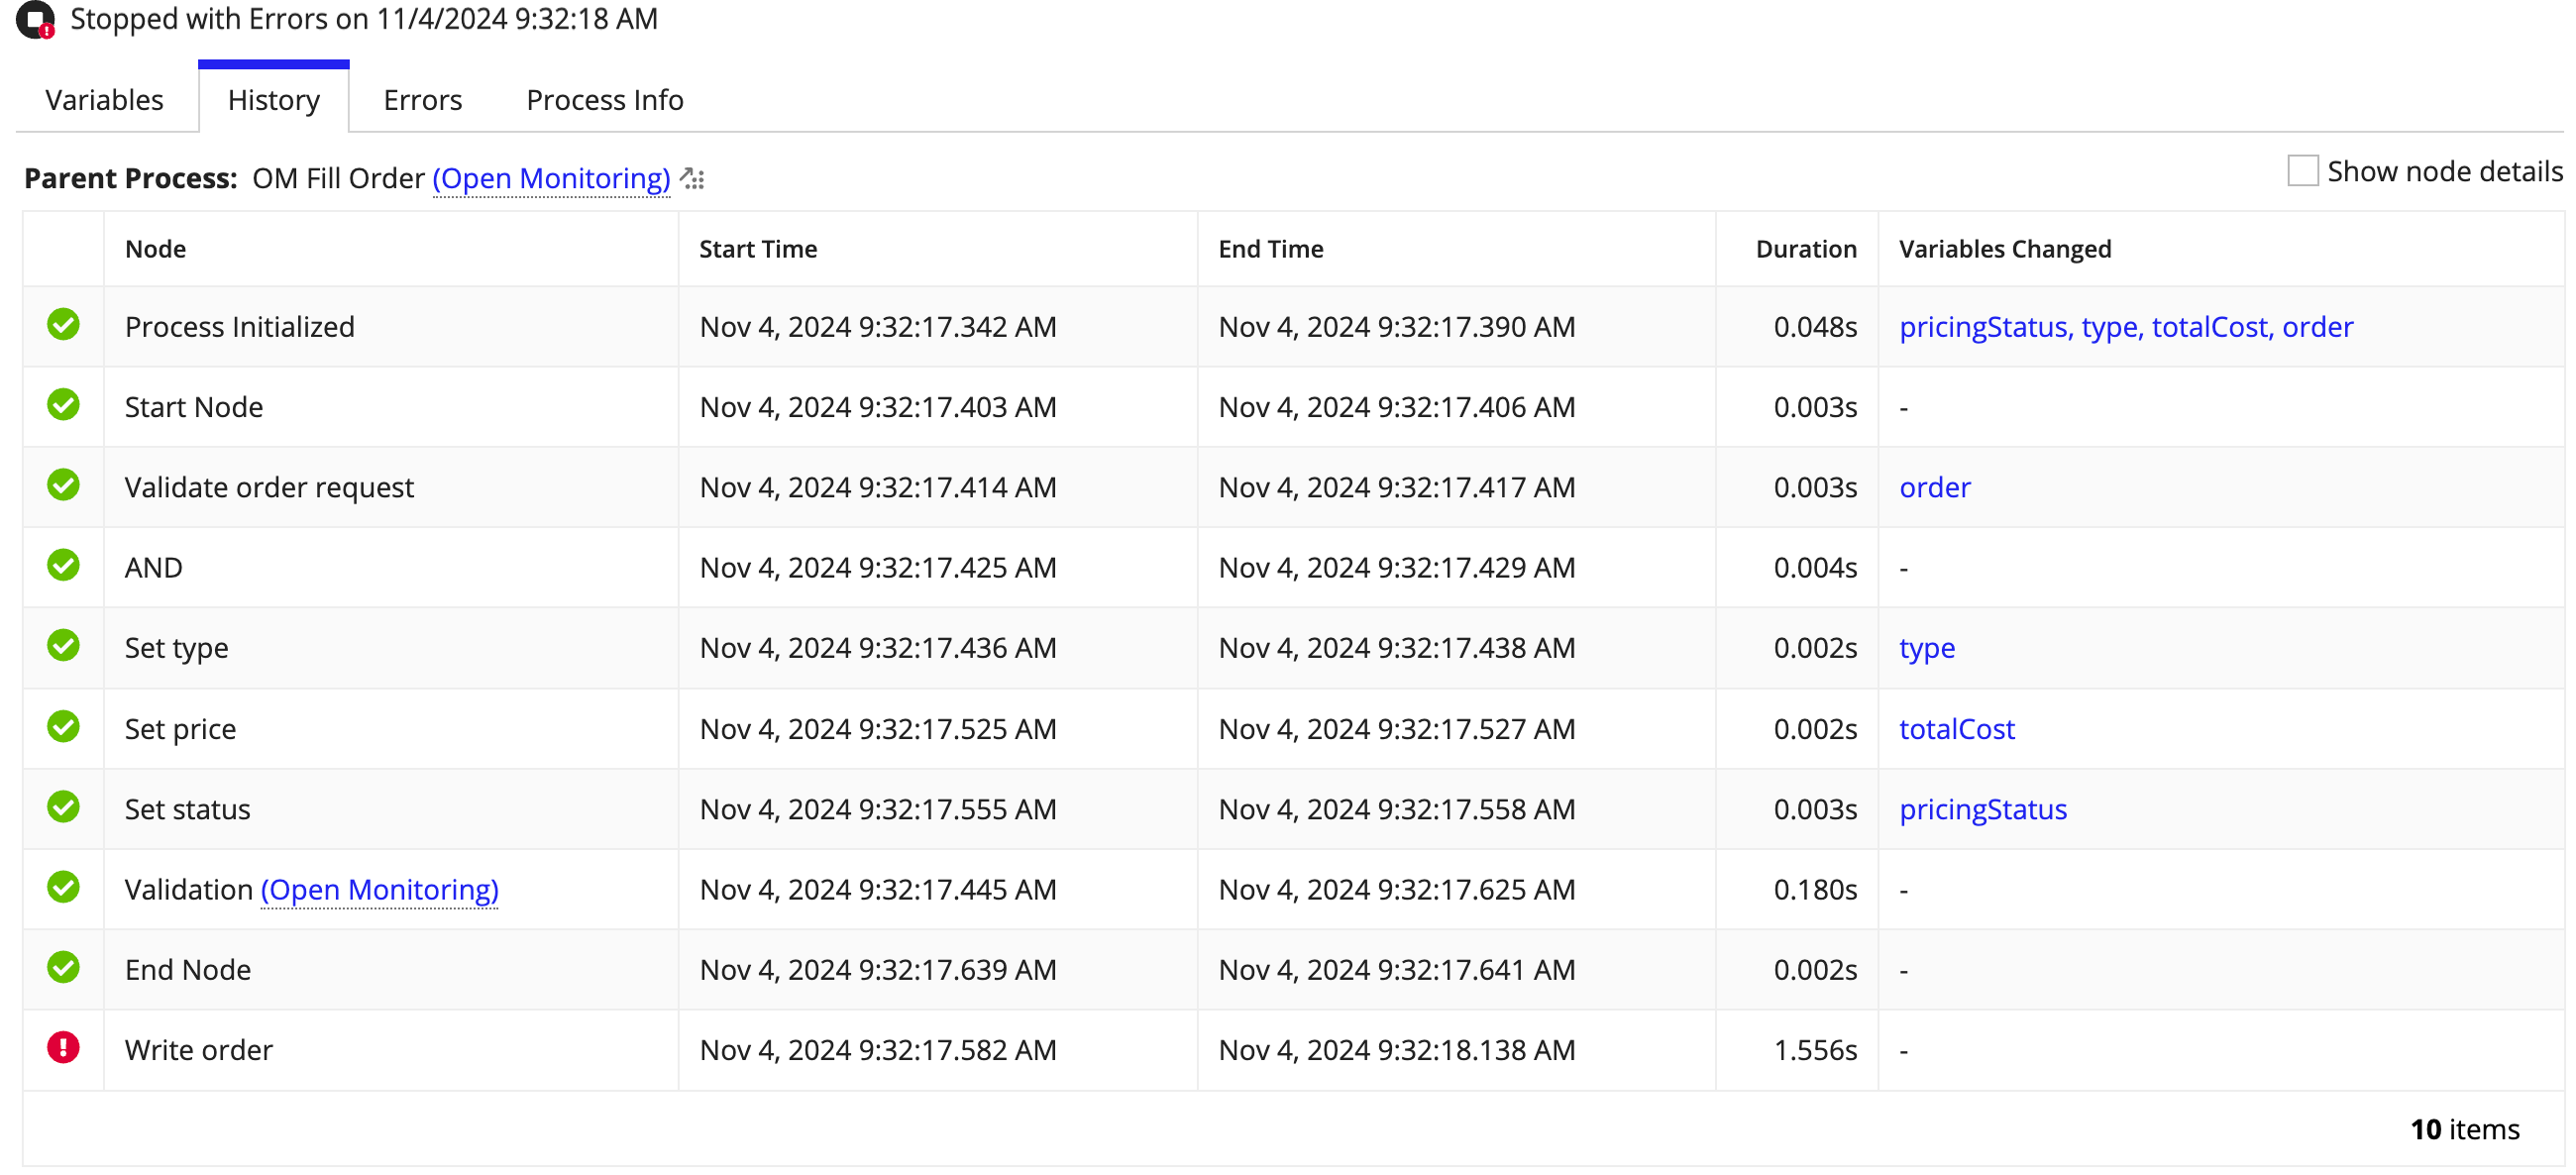The image size is (2576, 1175).
Task: Click 'order' variable link in Validate row
Action: (x=1935, y=488)
